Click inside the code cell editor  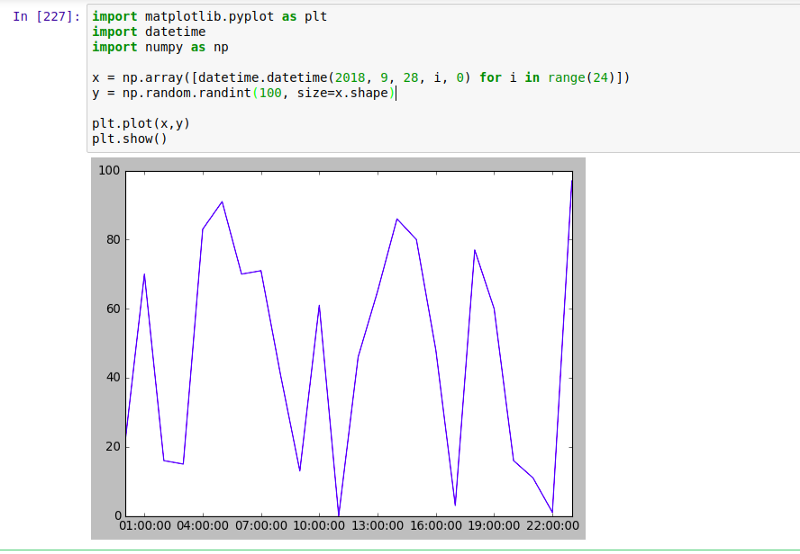(443, 78)
